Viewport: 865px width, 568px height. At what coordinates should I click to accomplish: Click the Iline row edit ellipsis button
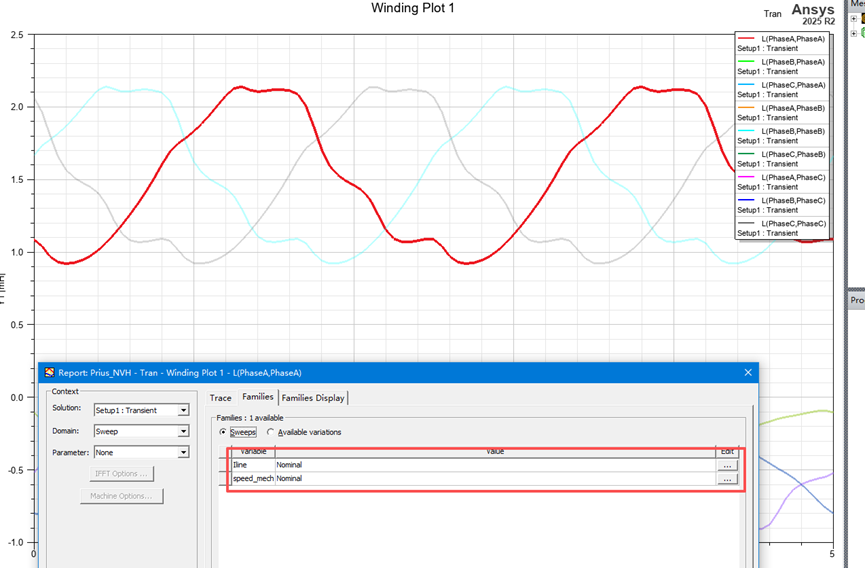(x=727, y=465)
